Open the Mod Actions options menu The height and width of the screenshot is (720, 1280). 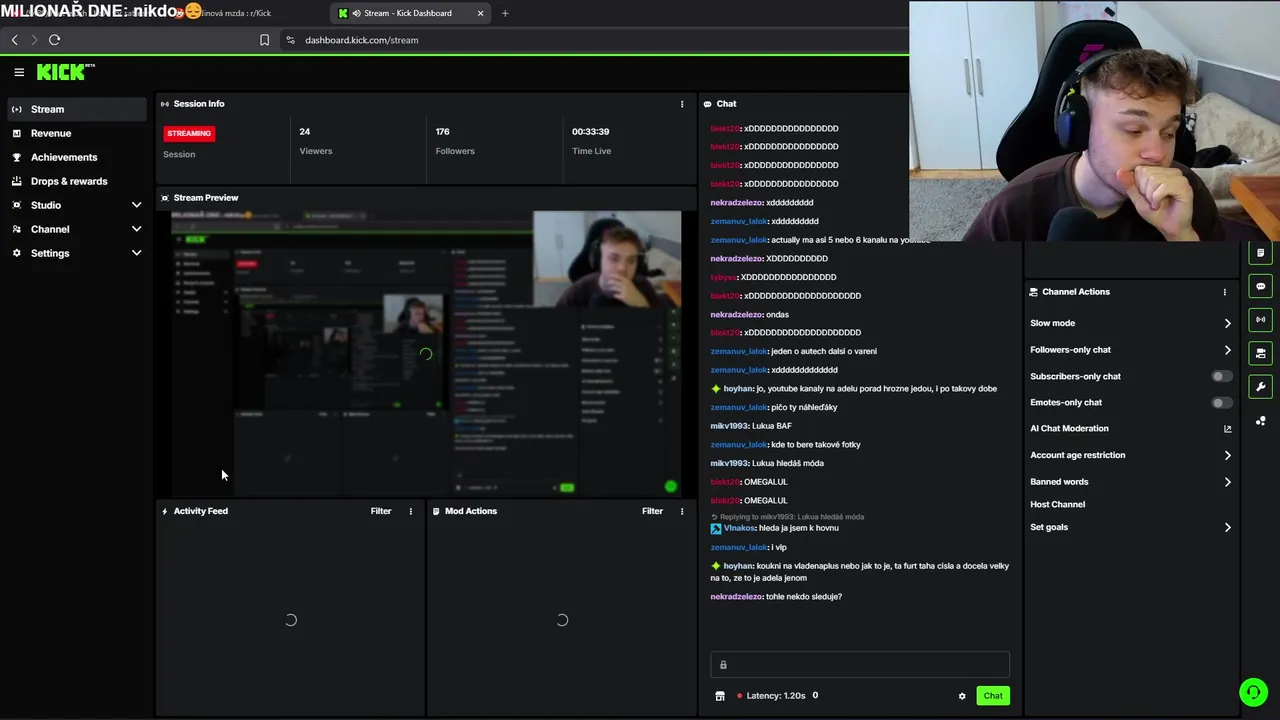coord(682,511)
